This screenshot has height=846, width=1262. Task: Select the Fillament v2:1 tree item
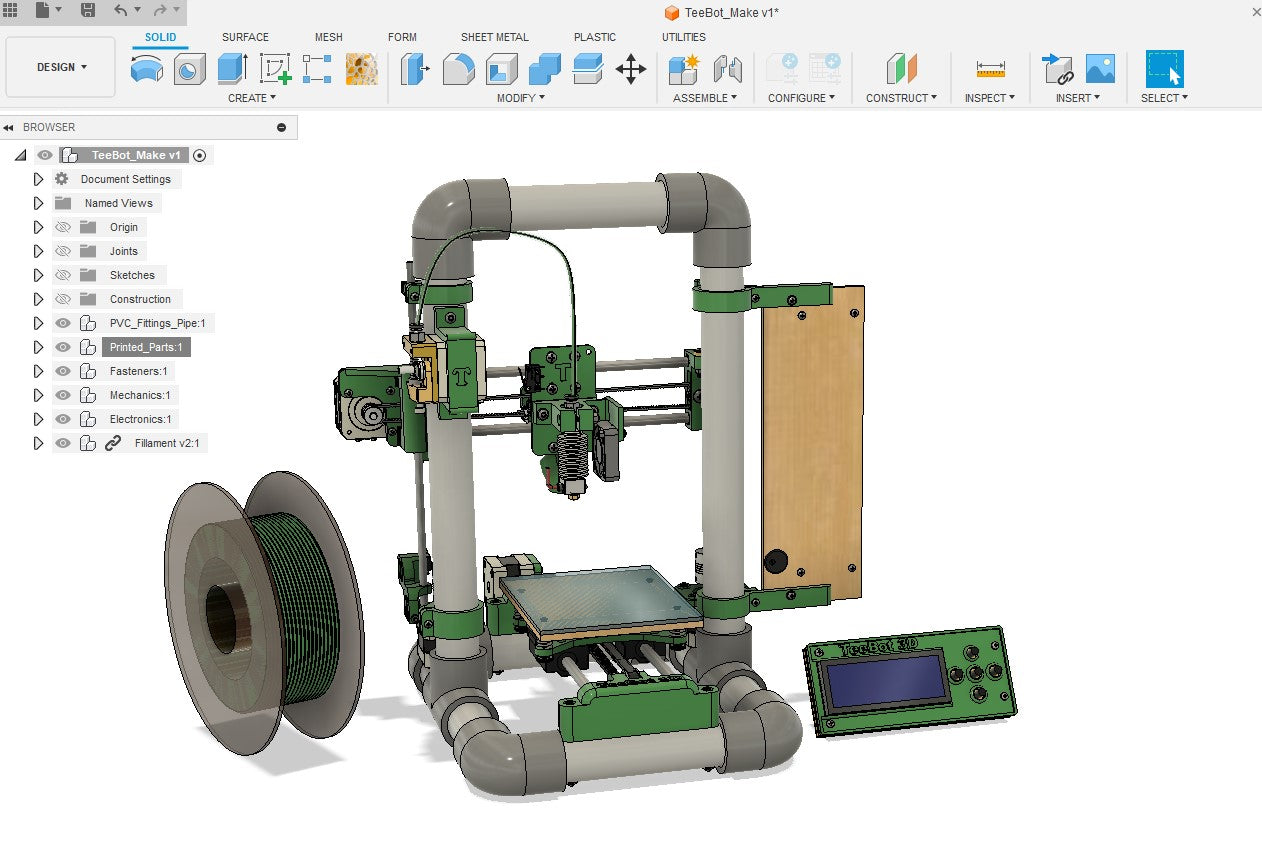pyautogui.click(x=167, y=443)
